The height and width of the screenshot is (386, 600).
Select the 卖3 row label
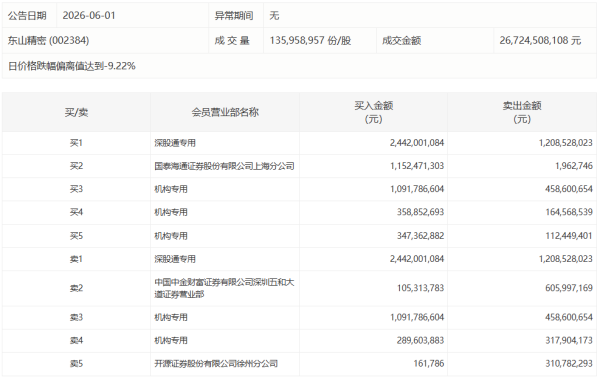click(x=76, y=318)
